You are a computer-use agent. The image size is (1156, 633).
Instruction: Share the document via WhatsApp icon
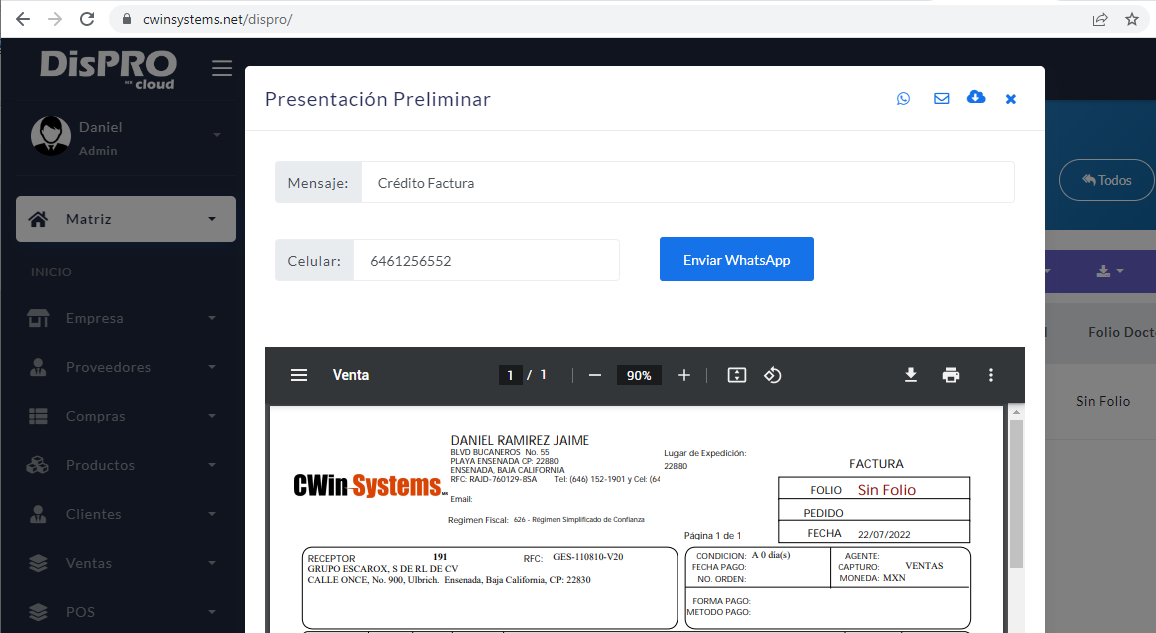pos(903,98)
